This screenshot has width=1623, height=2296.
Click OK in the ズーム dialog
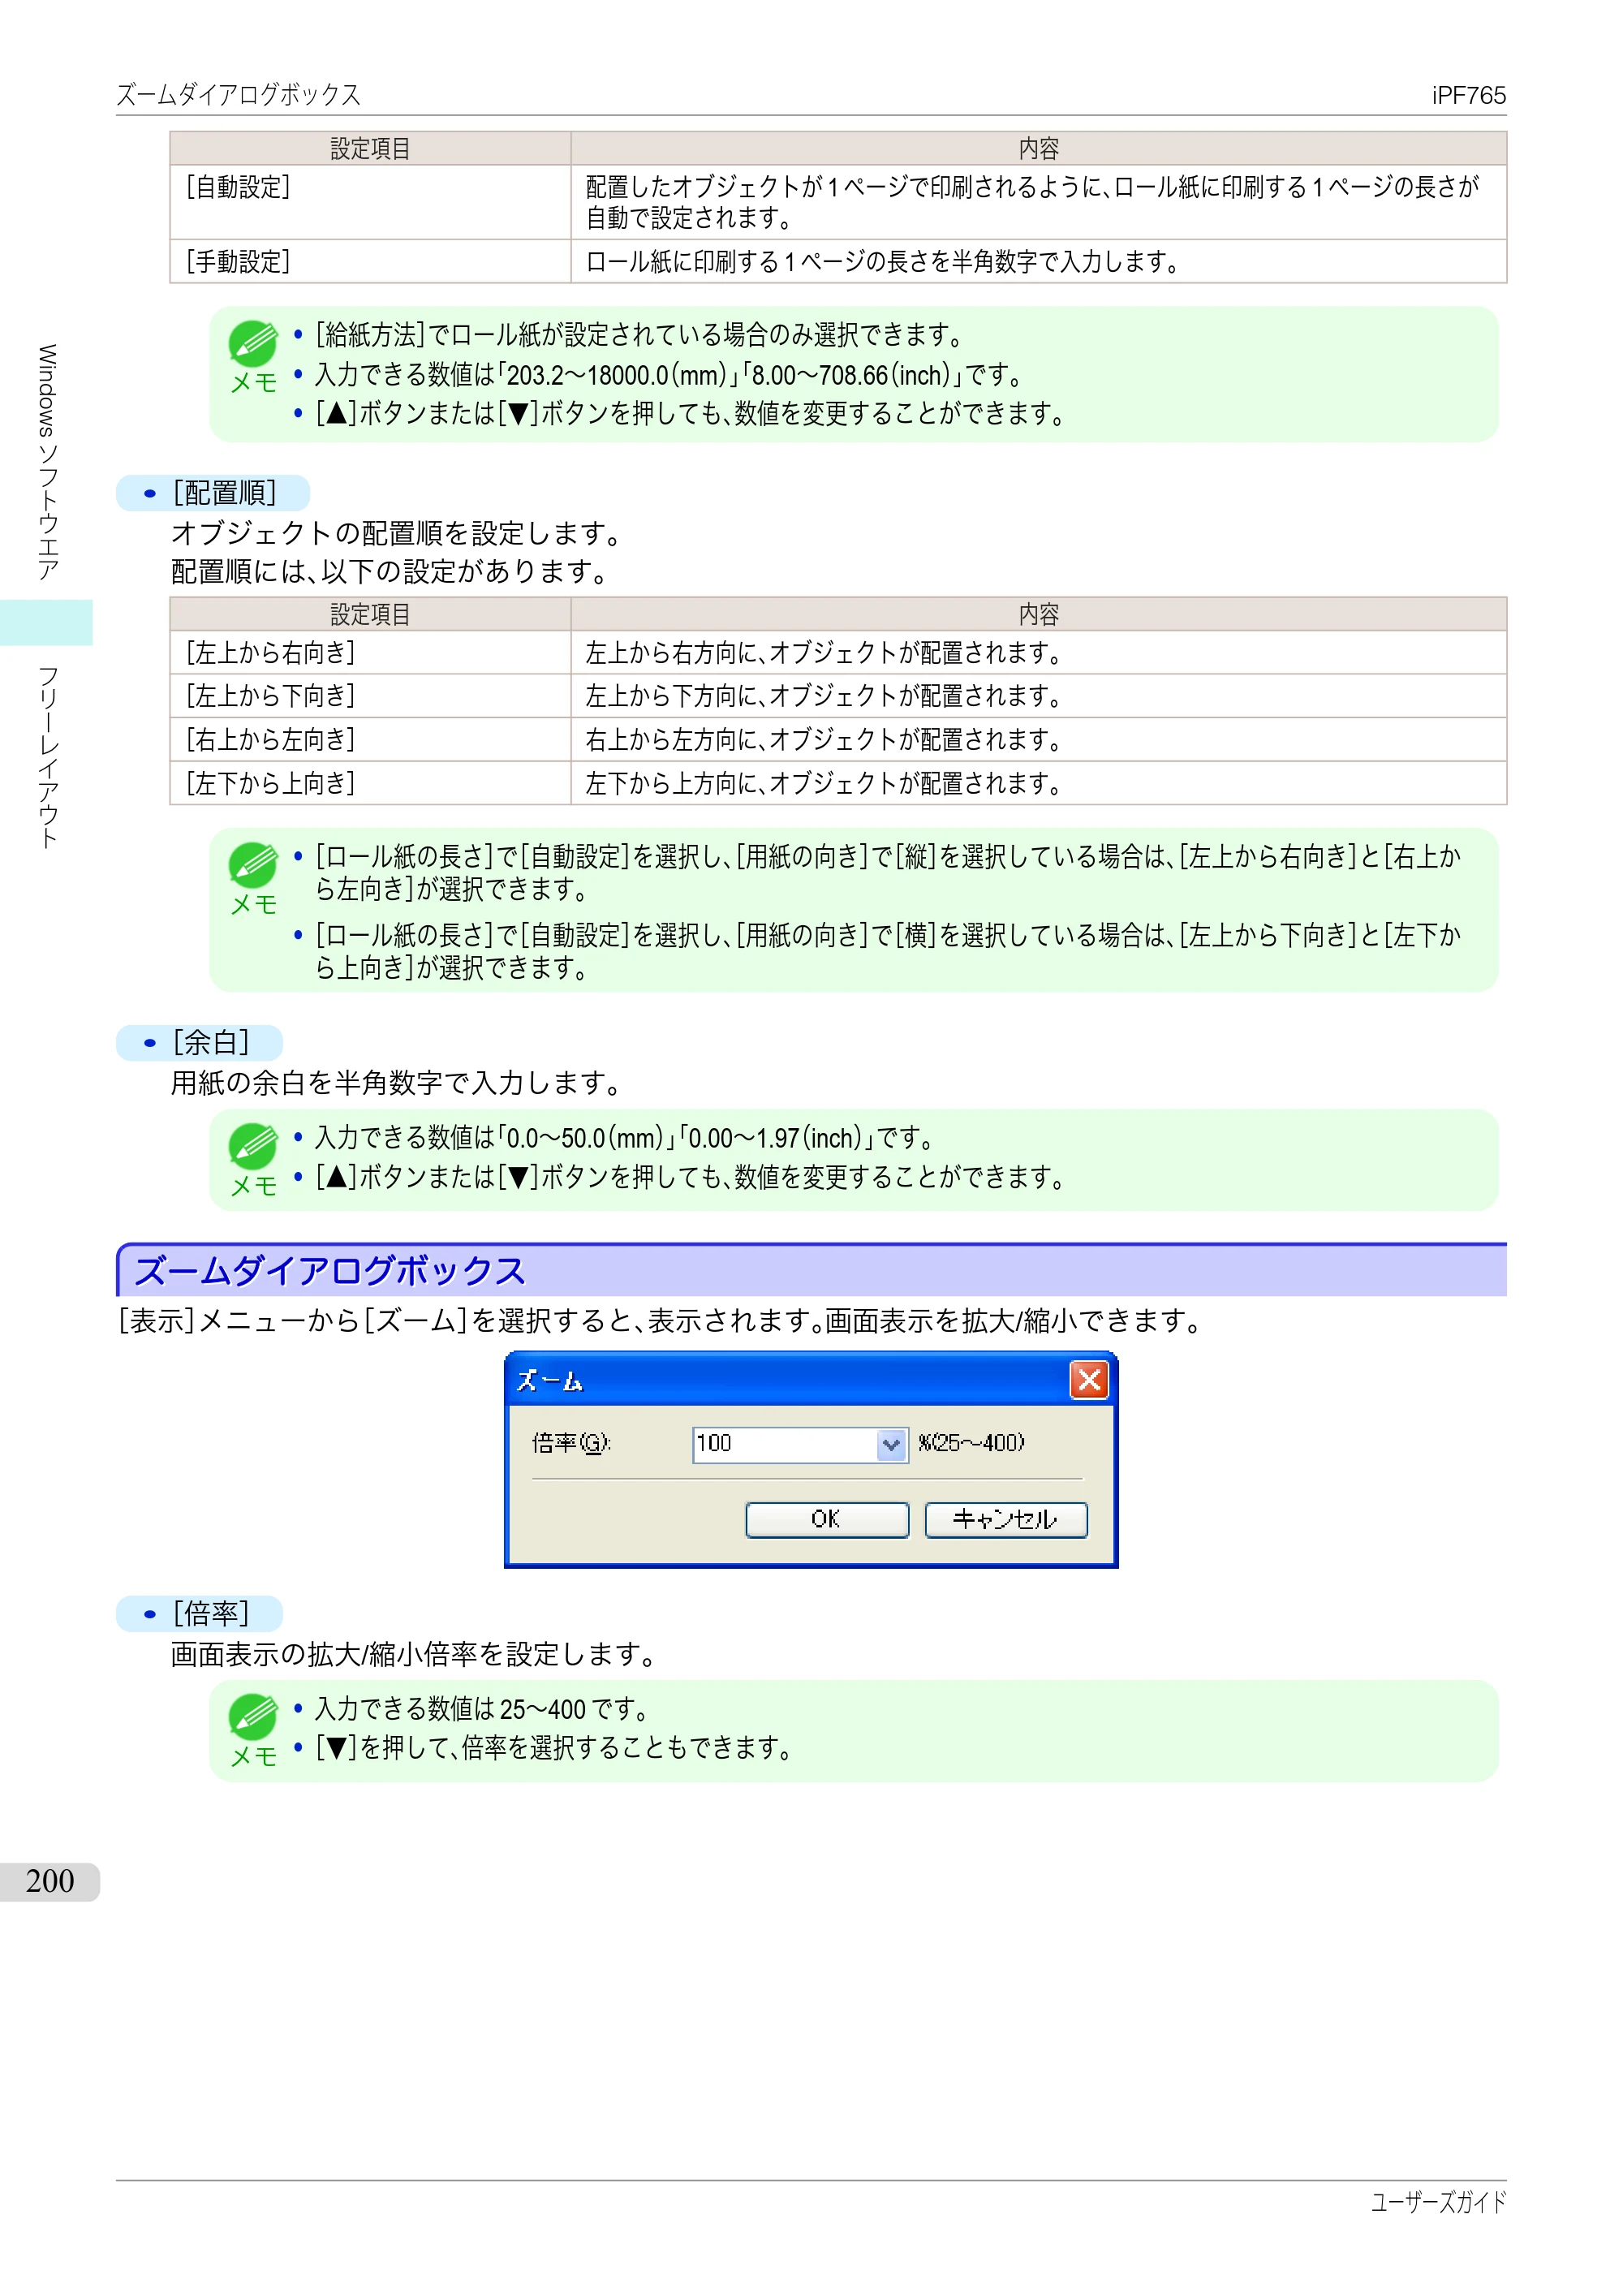coord(827,1519)
